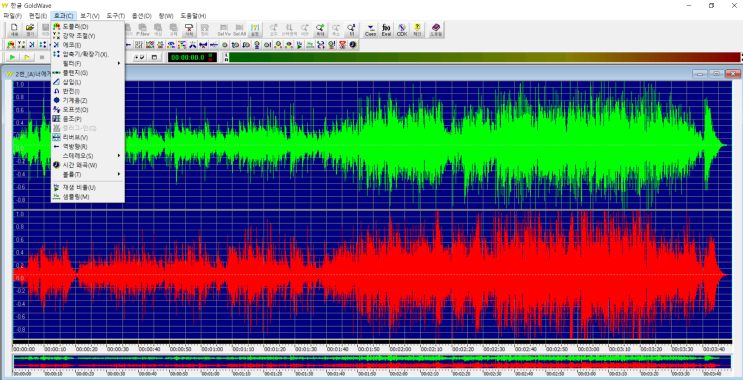Image resolution: width=743 pixels, height=380 pixels.
Task: Click the time warp clock toolbar icon
Action: click(x=353, y=45)
